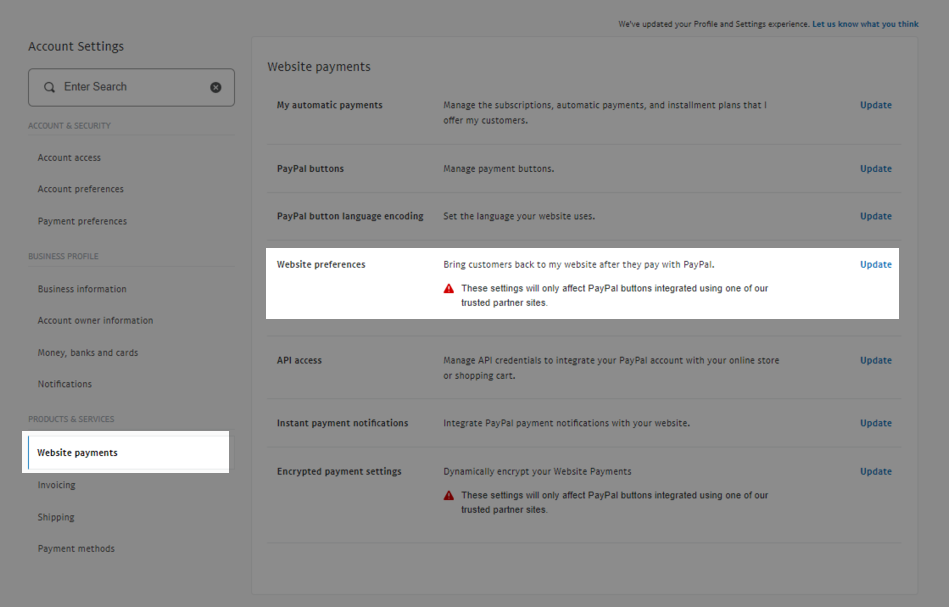The height and width of the screenshot is (607, 949).
Task: Open Account preferences in the sidebar
Action: (80, 189)
